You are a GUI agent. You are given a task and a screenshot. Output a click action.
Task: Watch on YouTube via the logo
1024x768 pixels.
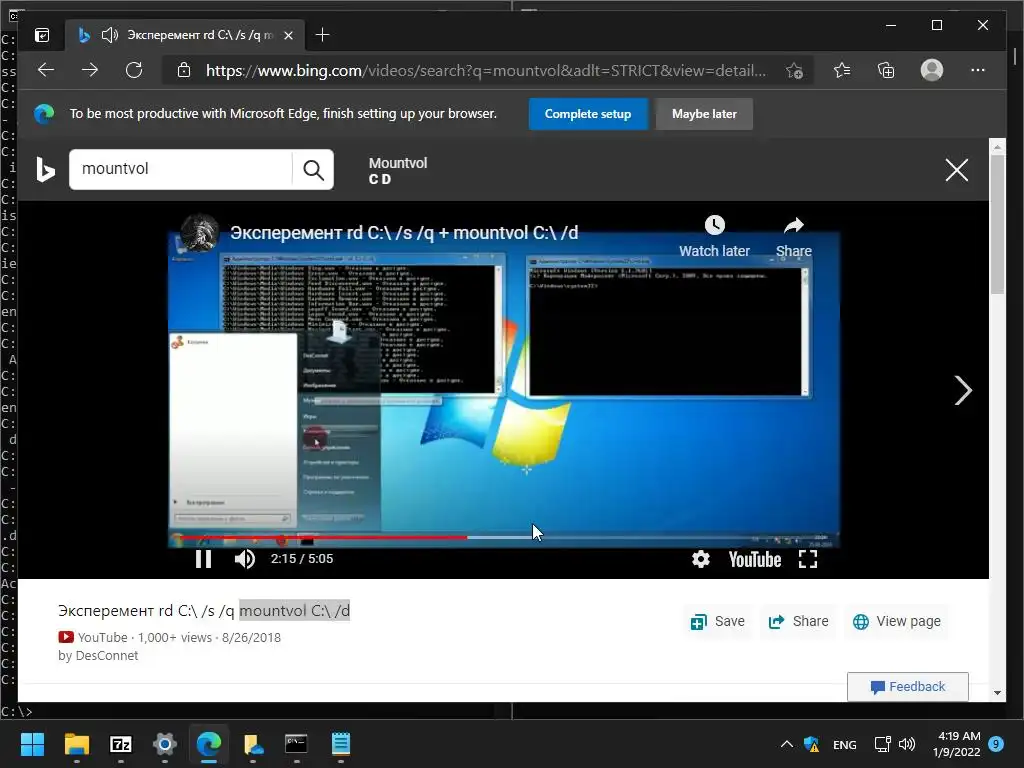tap(755, 560)
